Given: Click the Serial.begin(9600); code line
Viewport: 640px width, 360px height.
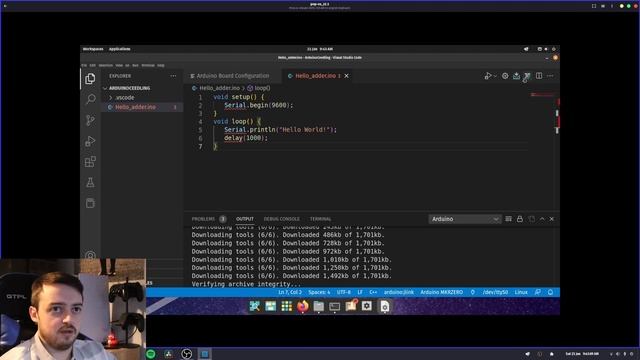Looking at the screenshot, I should 259,105.
